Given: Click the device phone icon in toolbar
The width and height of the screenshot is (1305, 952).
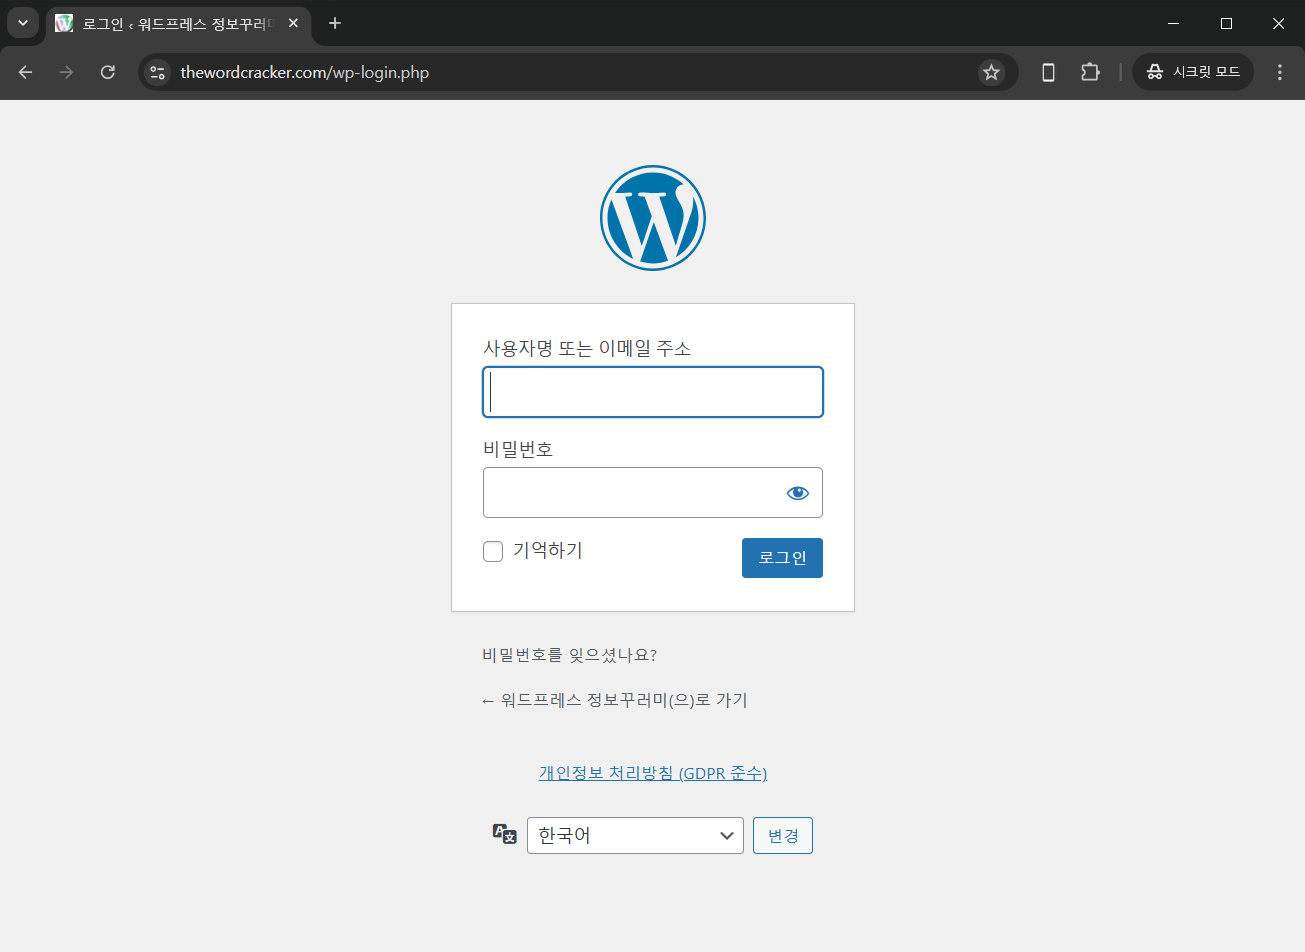Looking at the screenshot, I should (1048, 72).
